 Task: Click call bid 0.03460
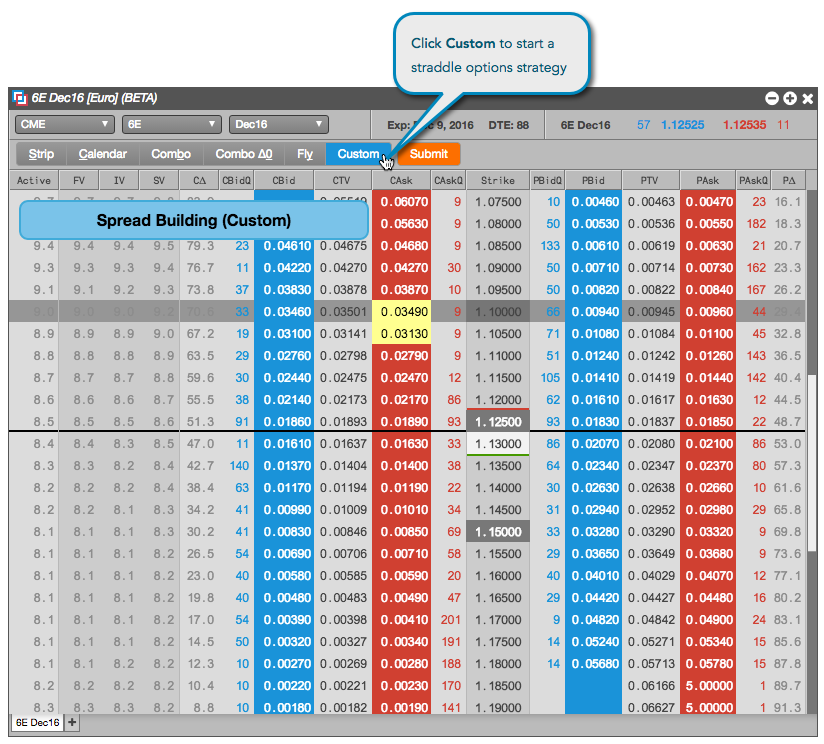[x=284, y=312]
